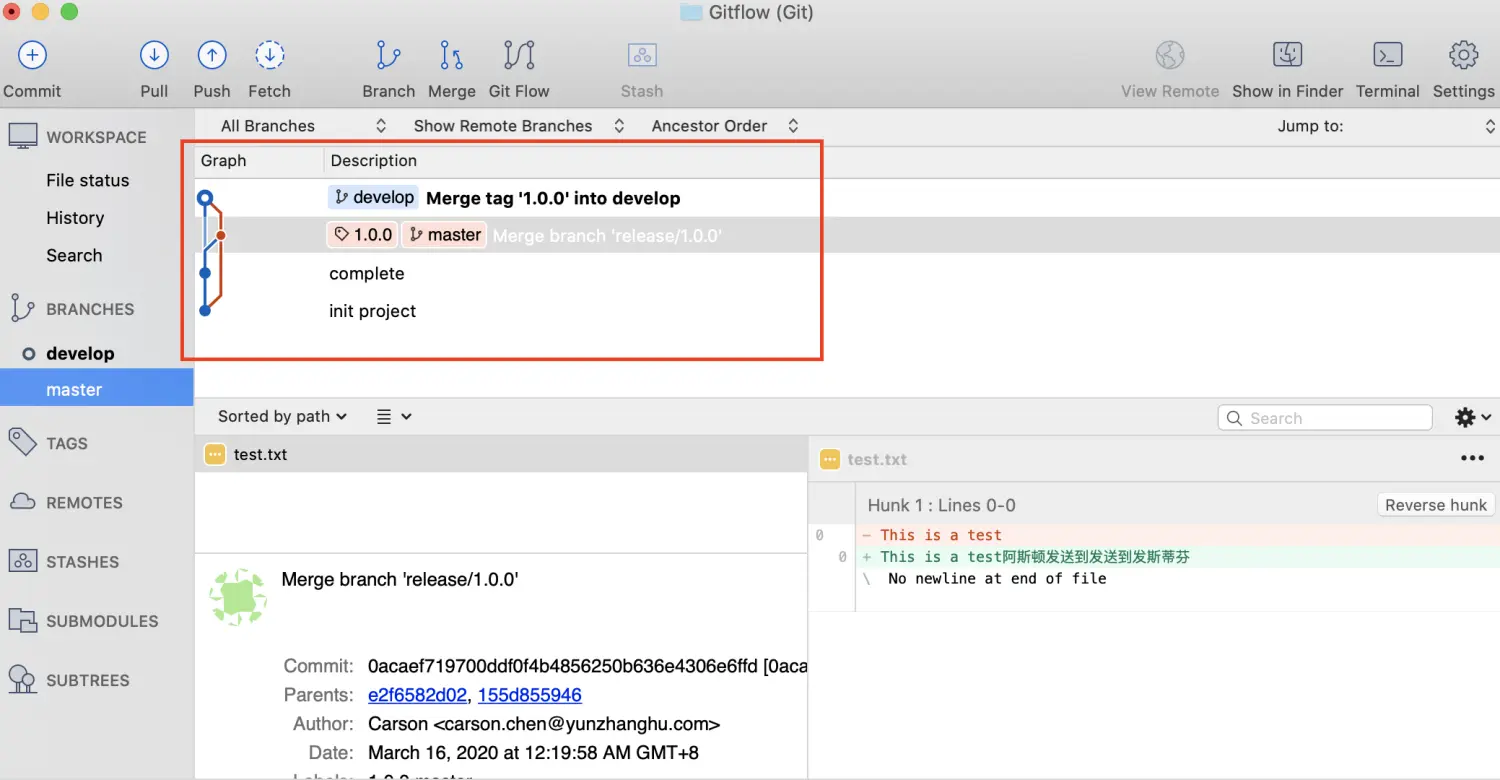
Task: Click the Pull toolbar icon
Action: point(154,56)
